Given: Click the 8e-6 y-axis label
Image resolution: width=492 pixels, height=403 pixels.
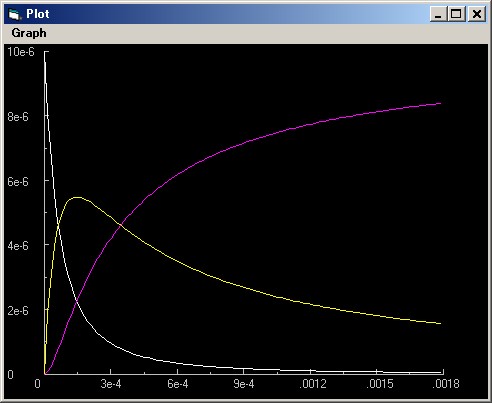Looking at the screenshot, I should click(x=18, y=117).
